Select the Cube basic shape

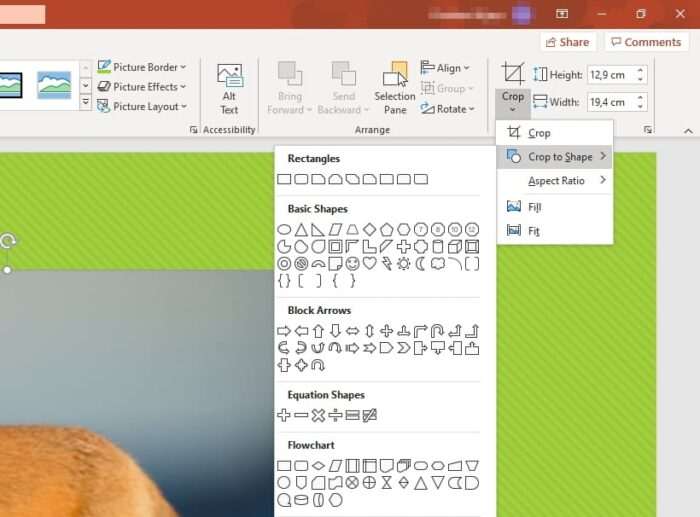click(x=455, y=246)
